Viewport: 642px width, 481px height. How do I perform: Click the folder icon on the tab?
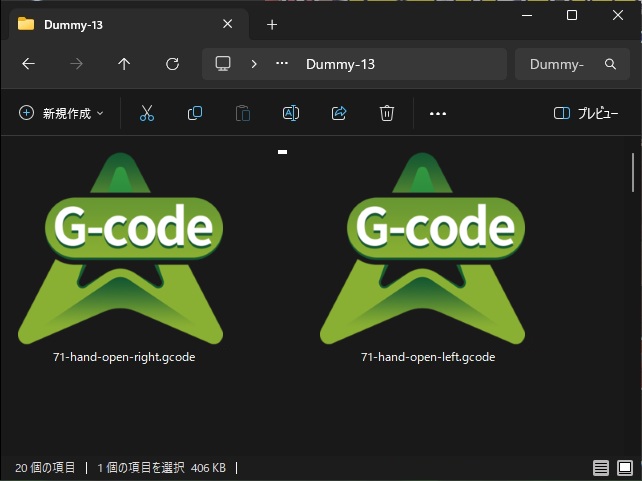click(x=26, y=24)
